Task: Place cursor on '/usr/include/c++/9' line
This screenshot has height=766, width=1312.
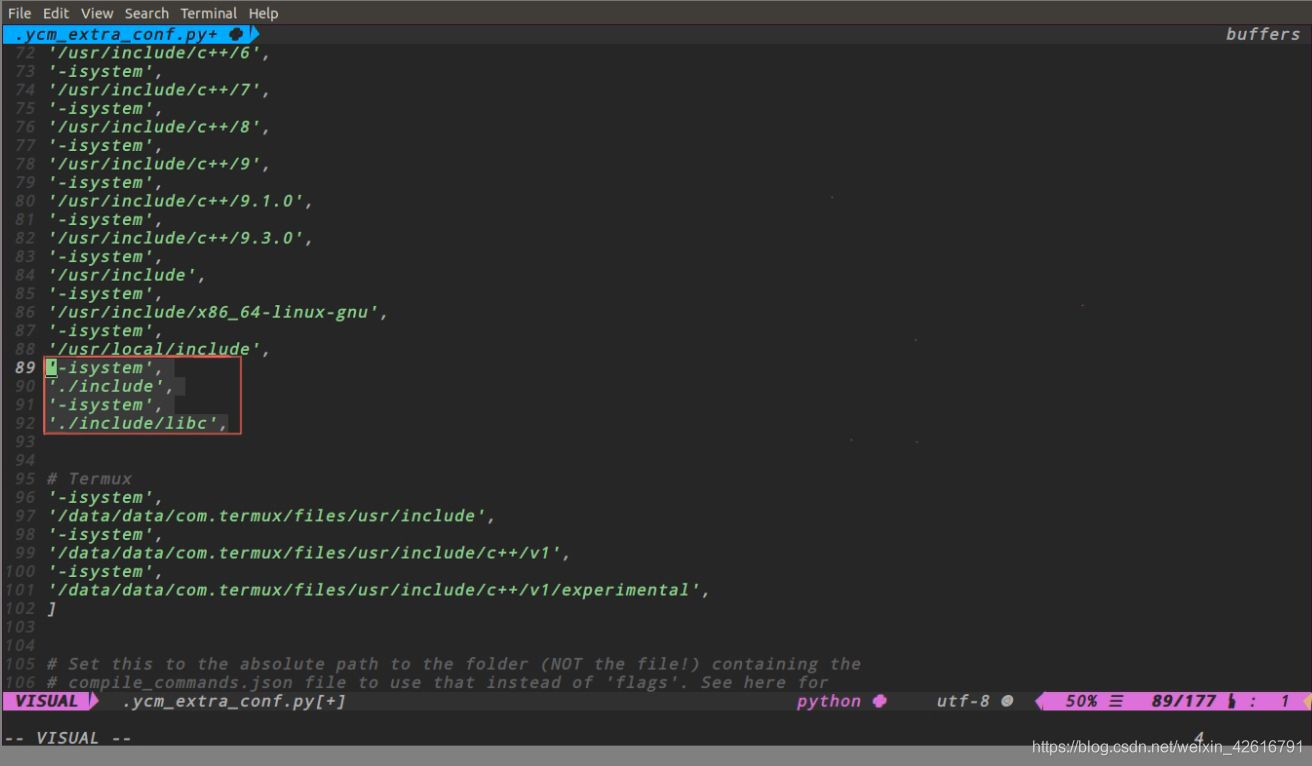Action: point(159,164)
